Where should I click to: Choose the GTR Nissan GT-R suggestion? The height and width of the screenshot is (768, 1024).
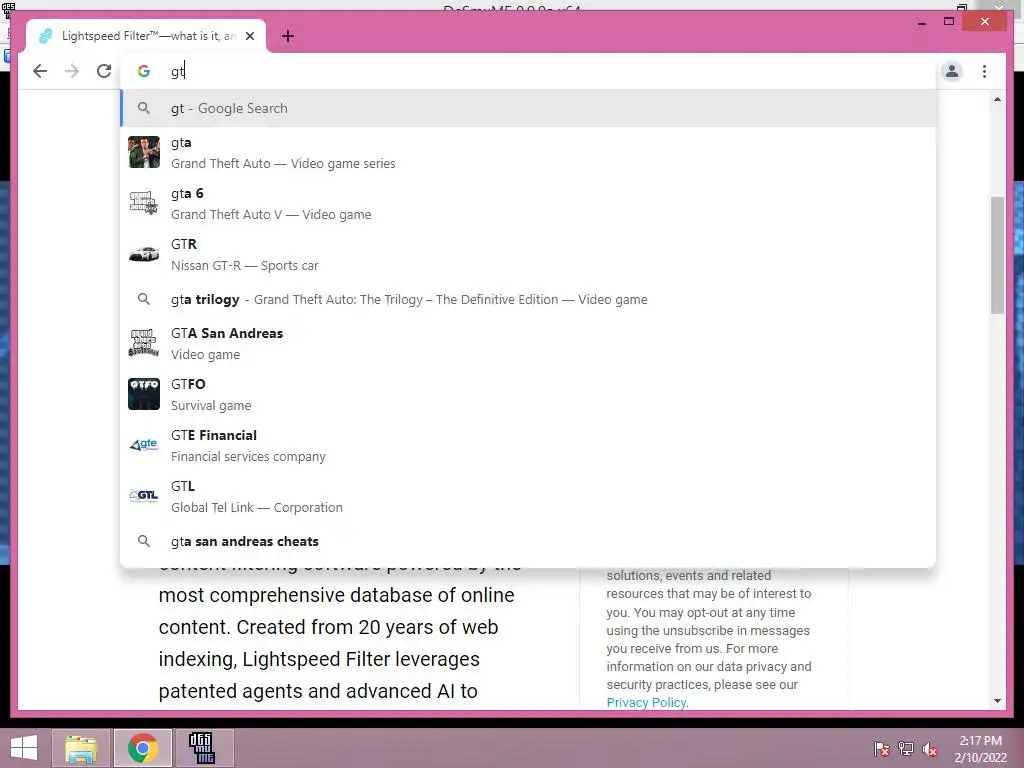[528, 255]
